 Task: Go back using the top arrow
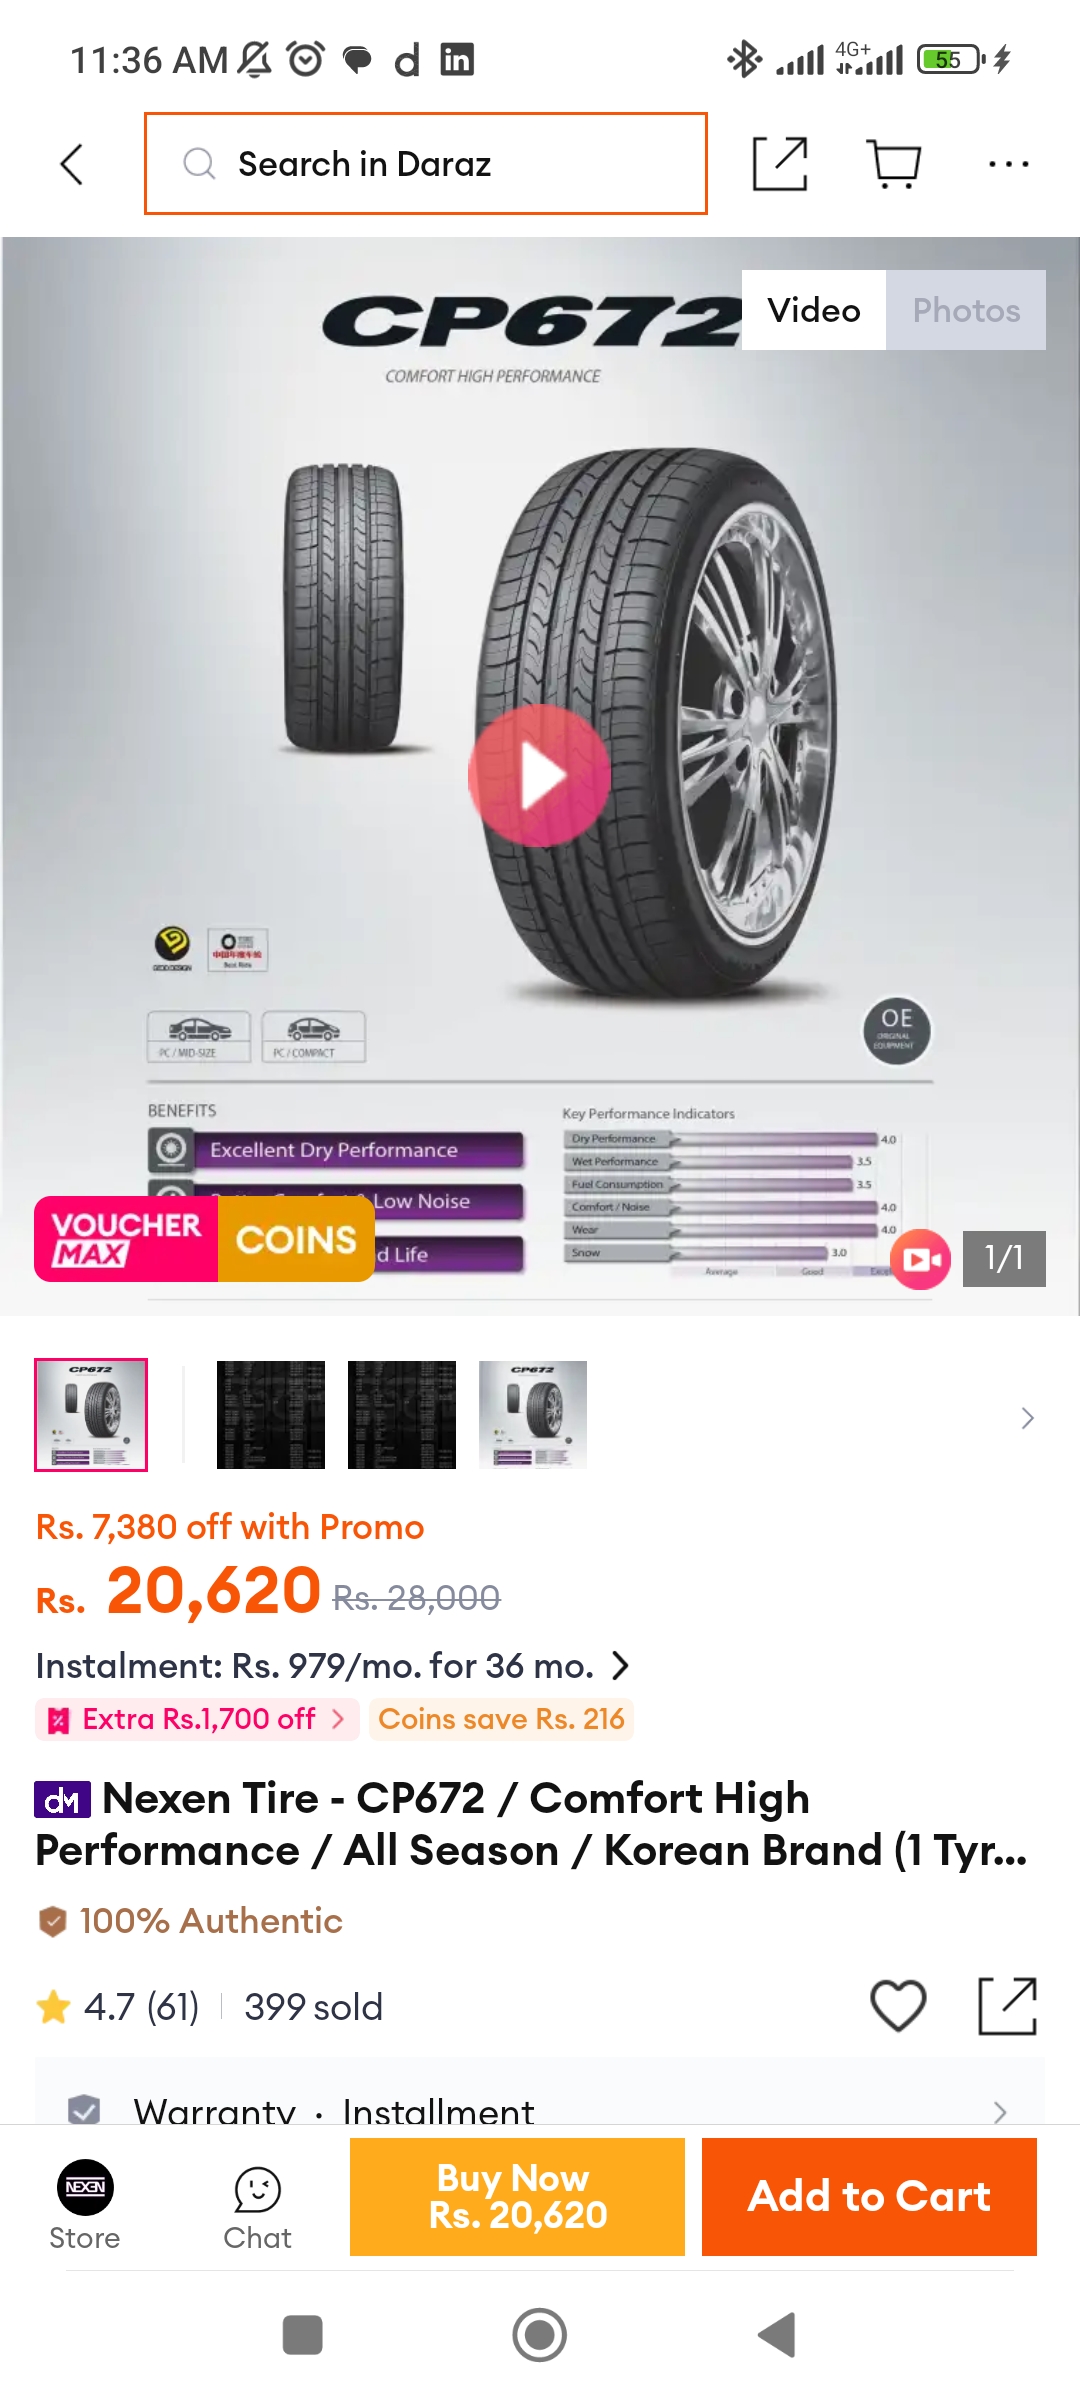(71, 164)
